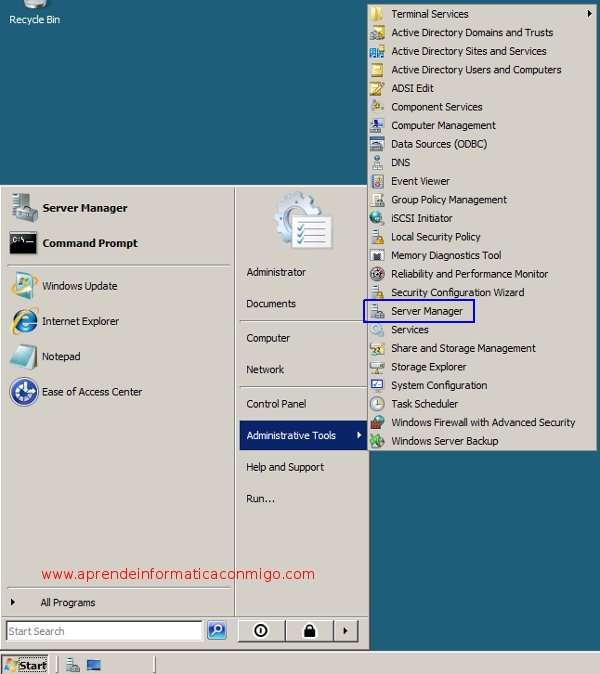The width and height of the screenshot is (600, 674).
Task: Click Show Desktop quick launch icon
Action: pos(94,665)
